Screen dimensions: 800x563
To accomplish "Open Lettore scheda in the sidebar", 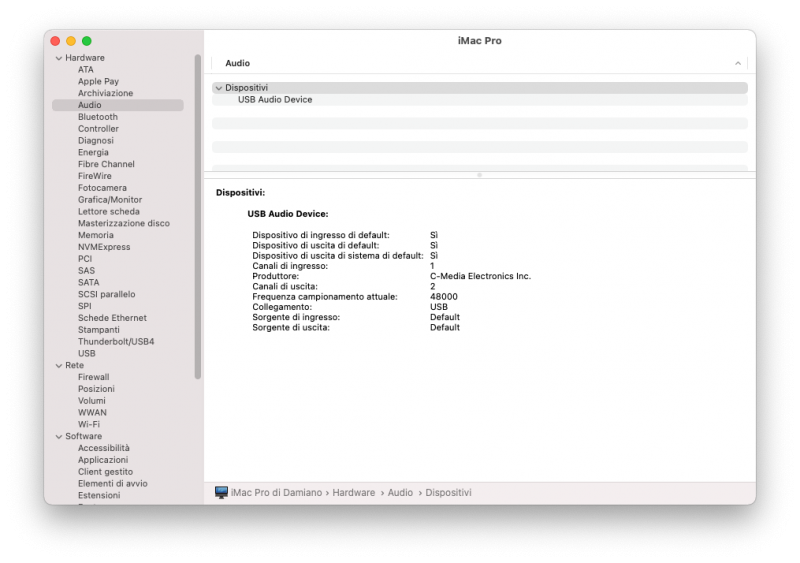I will [x=109, y=211].
